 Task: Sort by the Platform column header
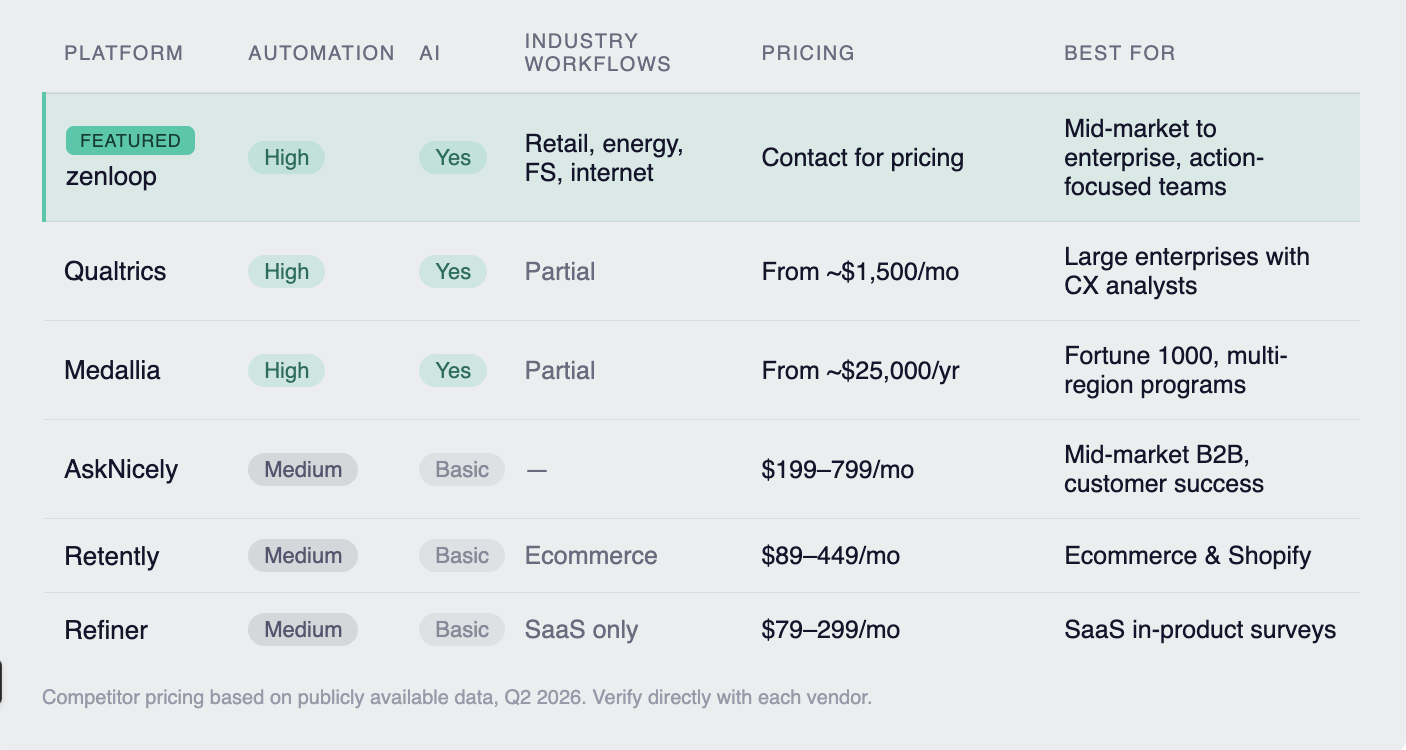pyautogui.click(x=124, y=53)
